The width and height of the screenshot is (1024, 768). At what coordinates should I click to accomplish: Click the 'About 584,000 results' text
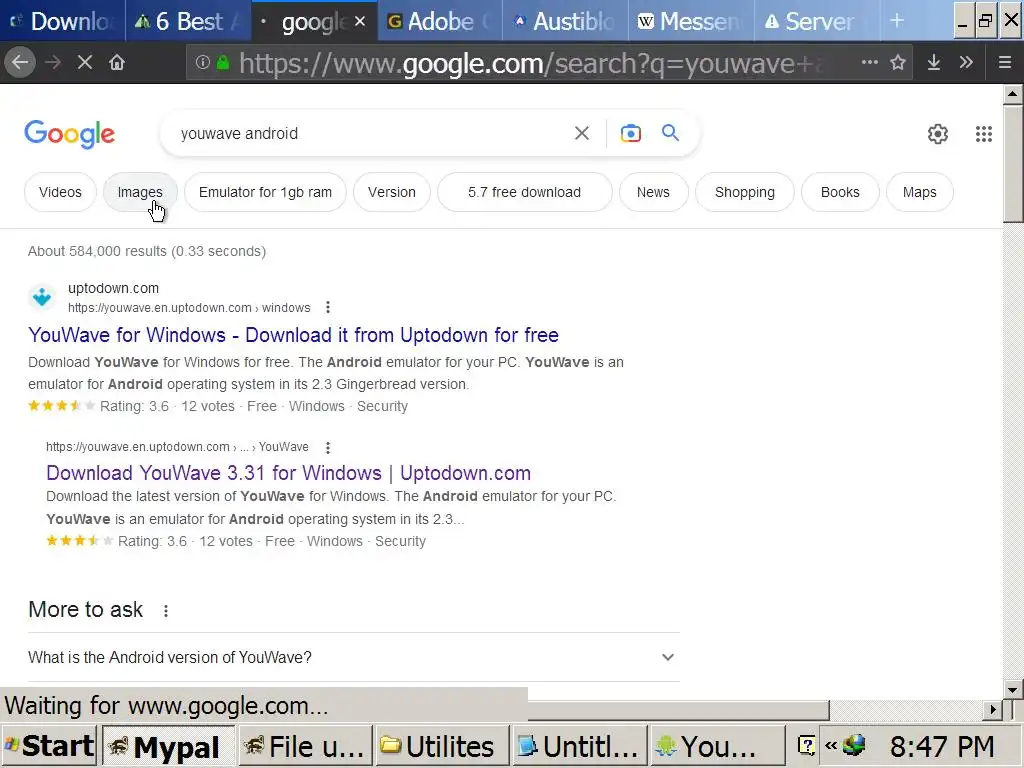click(x=147, y=251)
